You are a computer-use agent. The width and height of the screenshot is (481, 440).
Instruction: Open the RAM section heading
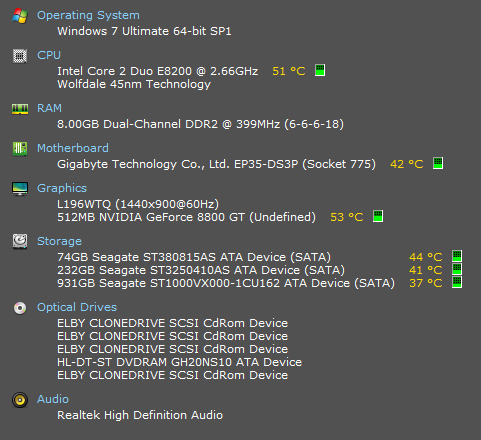49,108
